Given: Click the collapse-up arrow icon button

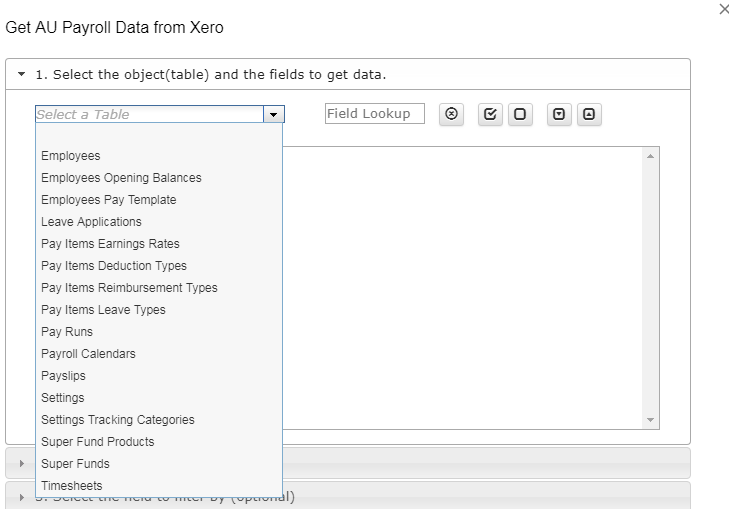Looking at the screenshot, I should click(589, 114).
